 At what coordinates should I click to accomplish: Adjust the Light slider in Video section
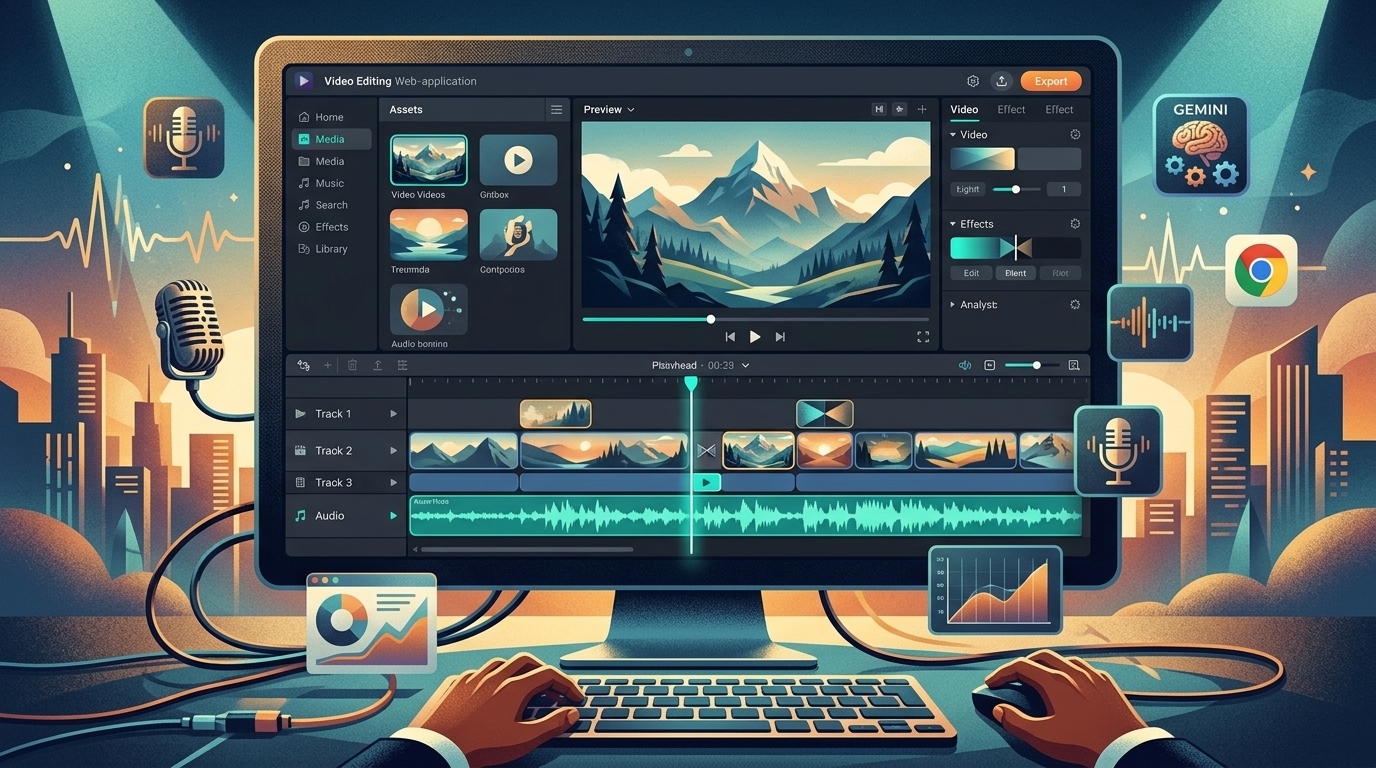(x=1016, y=189)
